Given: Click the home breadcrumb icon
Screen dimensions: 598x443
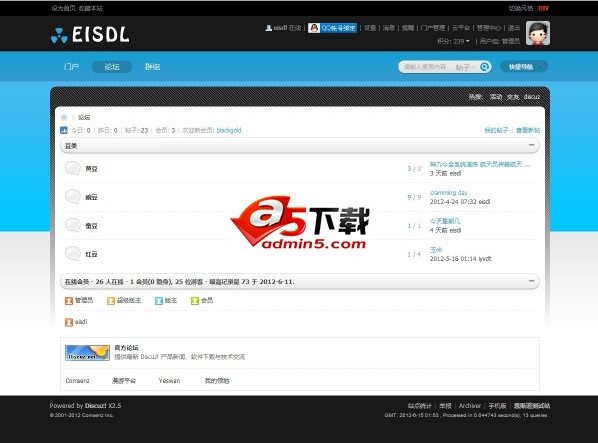Looking at the screenshot, I should coord(64,117).
